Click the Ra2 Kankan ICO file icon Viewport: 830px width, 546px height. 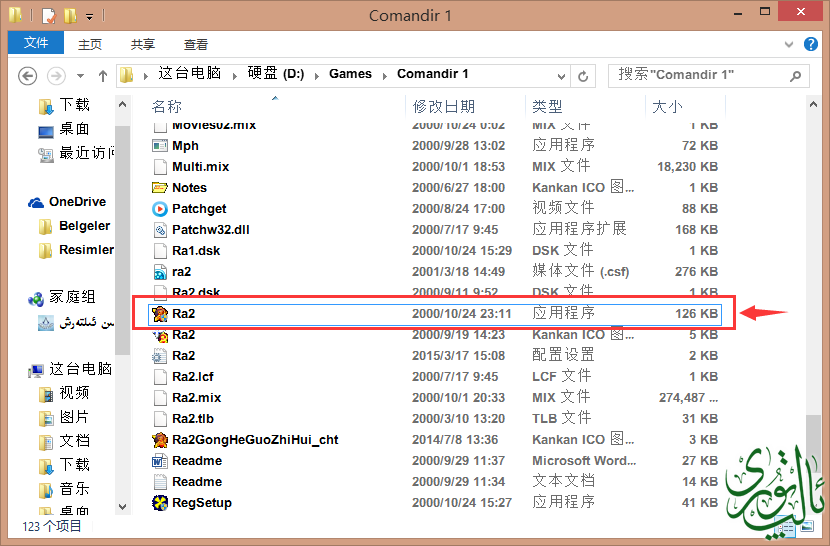(160, 335)
